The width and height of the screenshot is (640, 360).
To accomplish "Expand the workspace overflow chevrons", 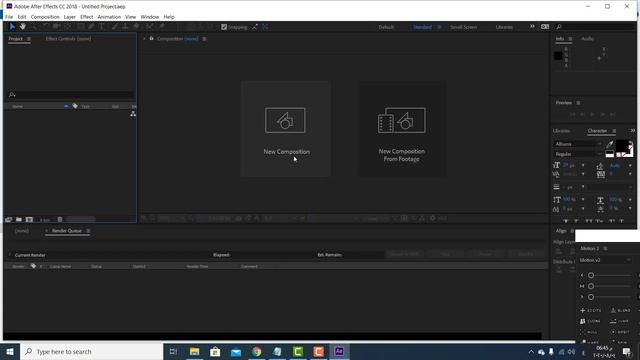I will click(532, 27).
